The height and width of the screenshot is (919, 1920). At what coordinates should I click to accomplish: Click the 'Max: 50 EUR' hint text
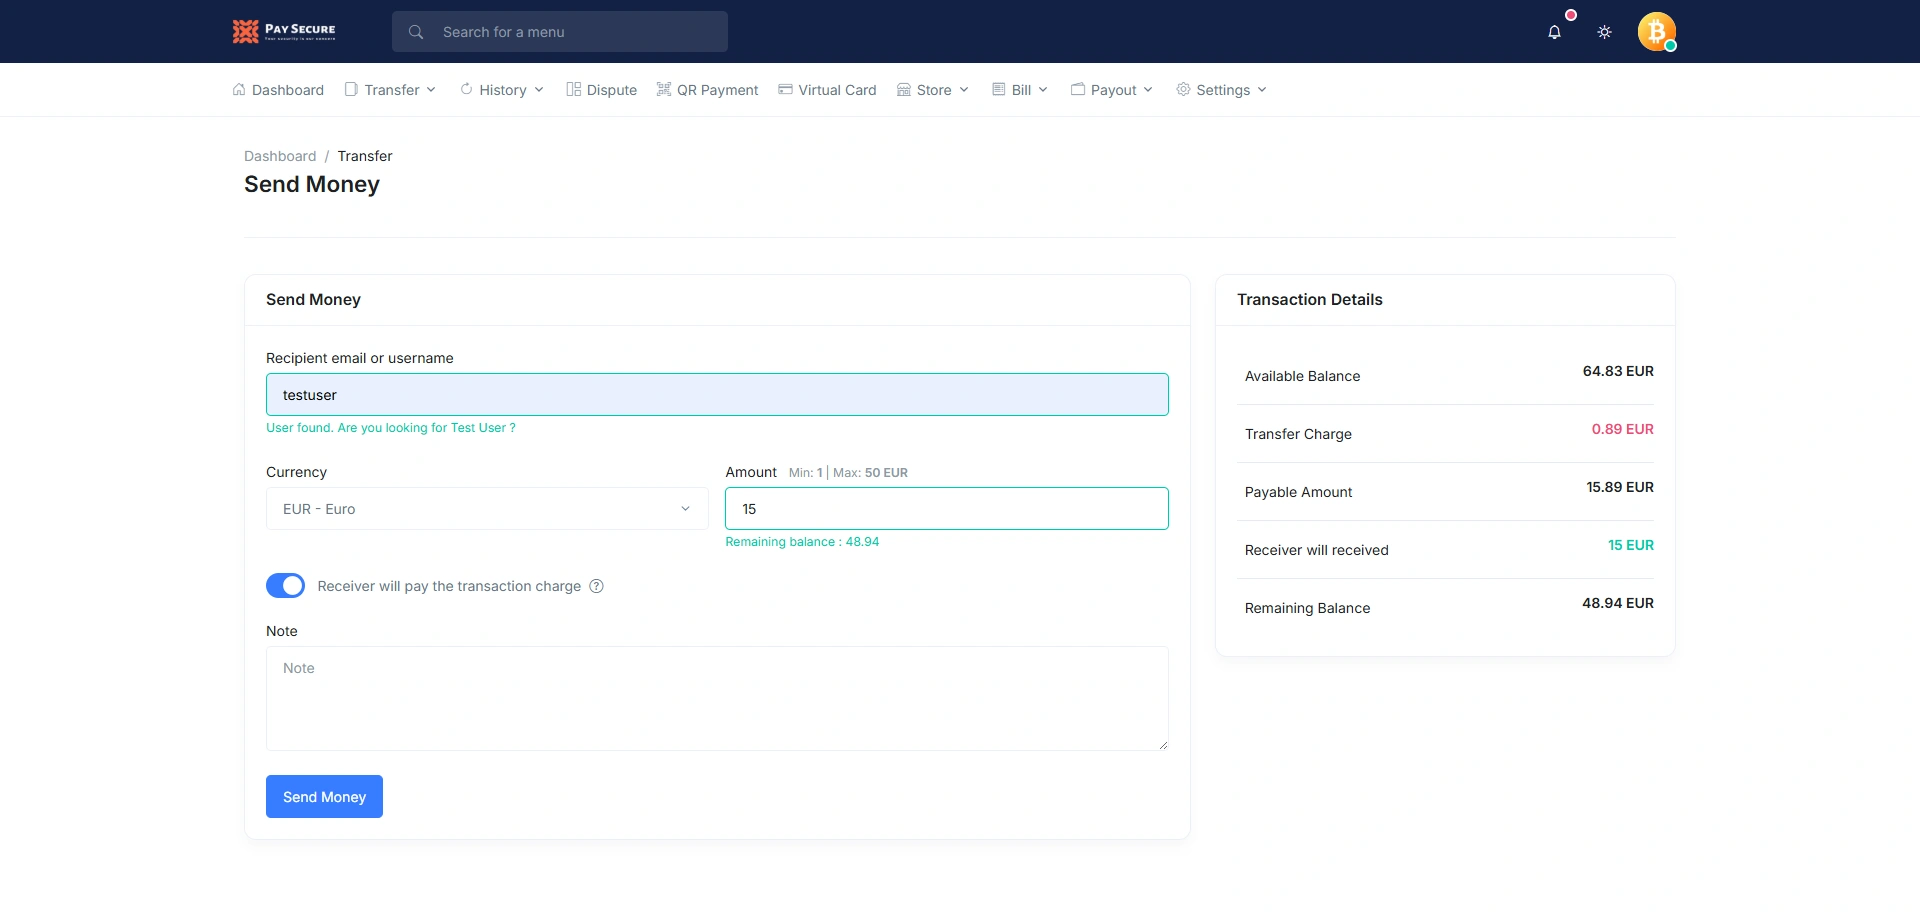(870, 473)
